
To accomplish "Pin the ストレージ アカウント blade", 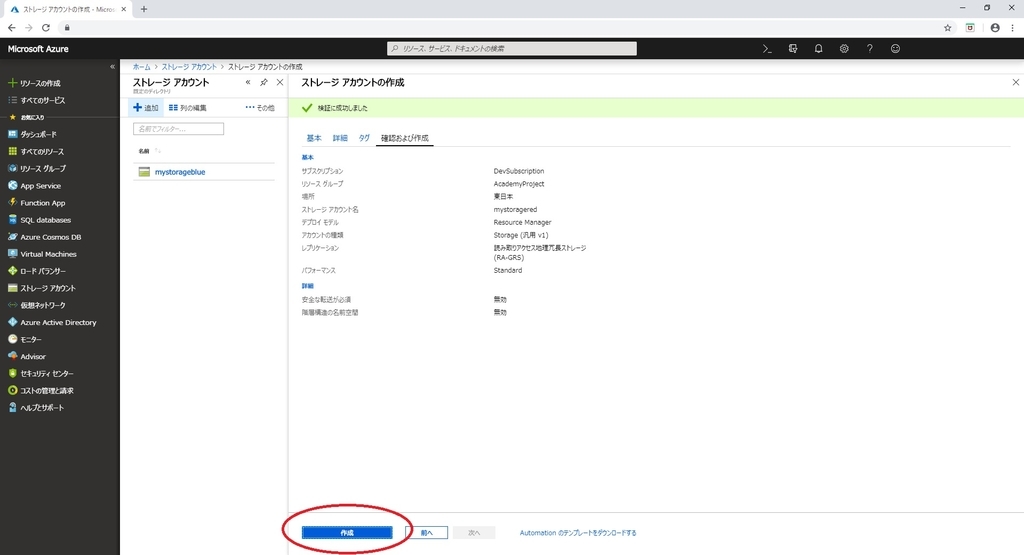I will click(264, 82).
